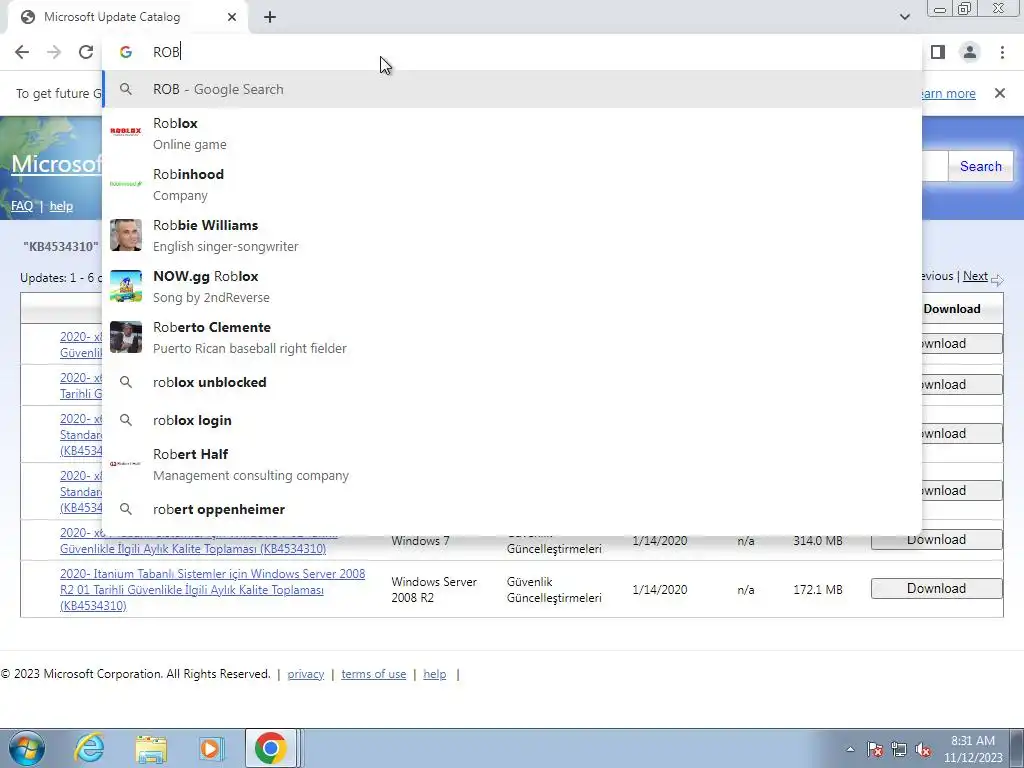Open the clock showing 8:31 AM
This screenshot has width=1024, height=768.
pos(972,749)
